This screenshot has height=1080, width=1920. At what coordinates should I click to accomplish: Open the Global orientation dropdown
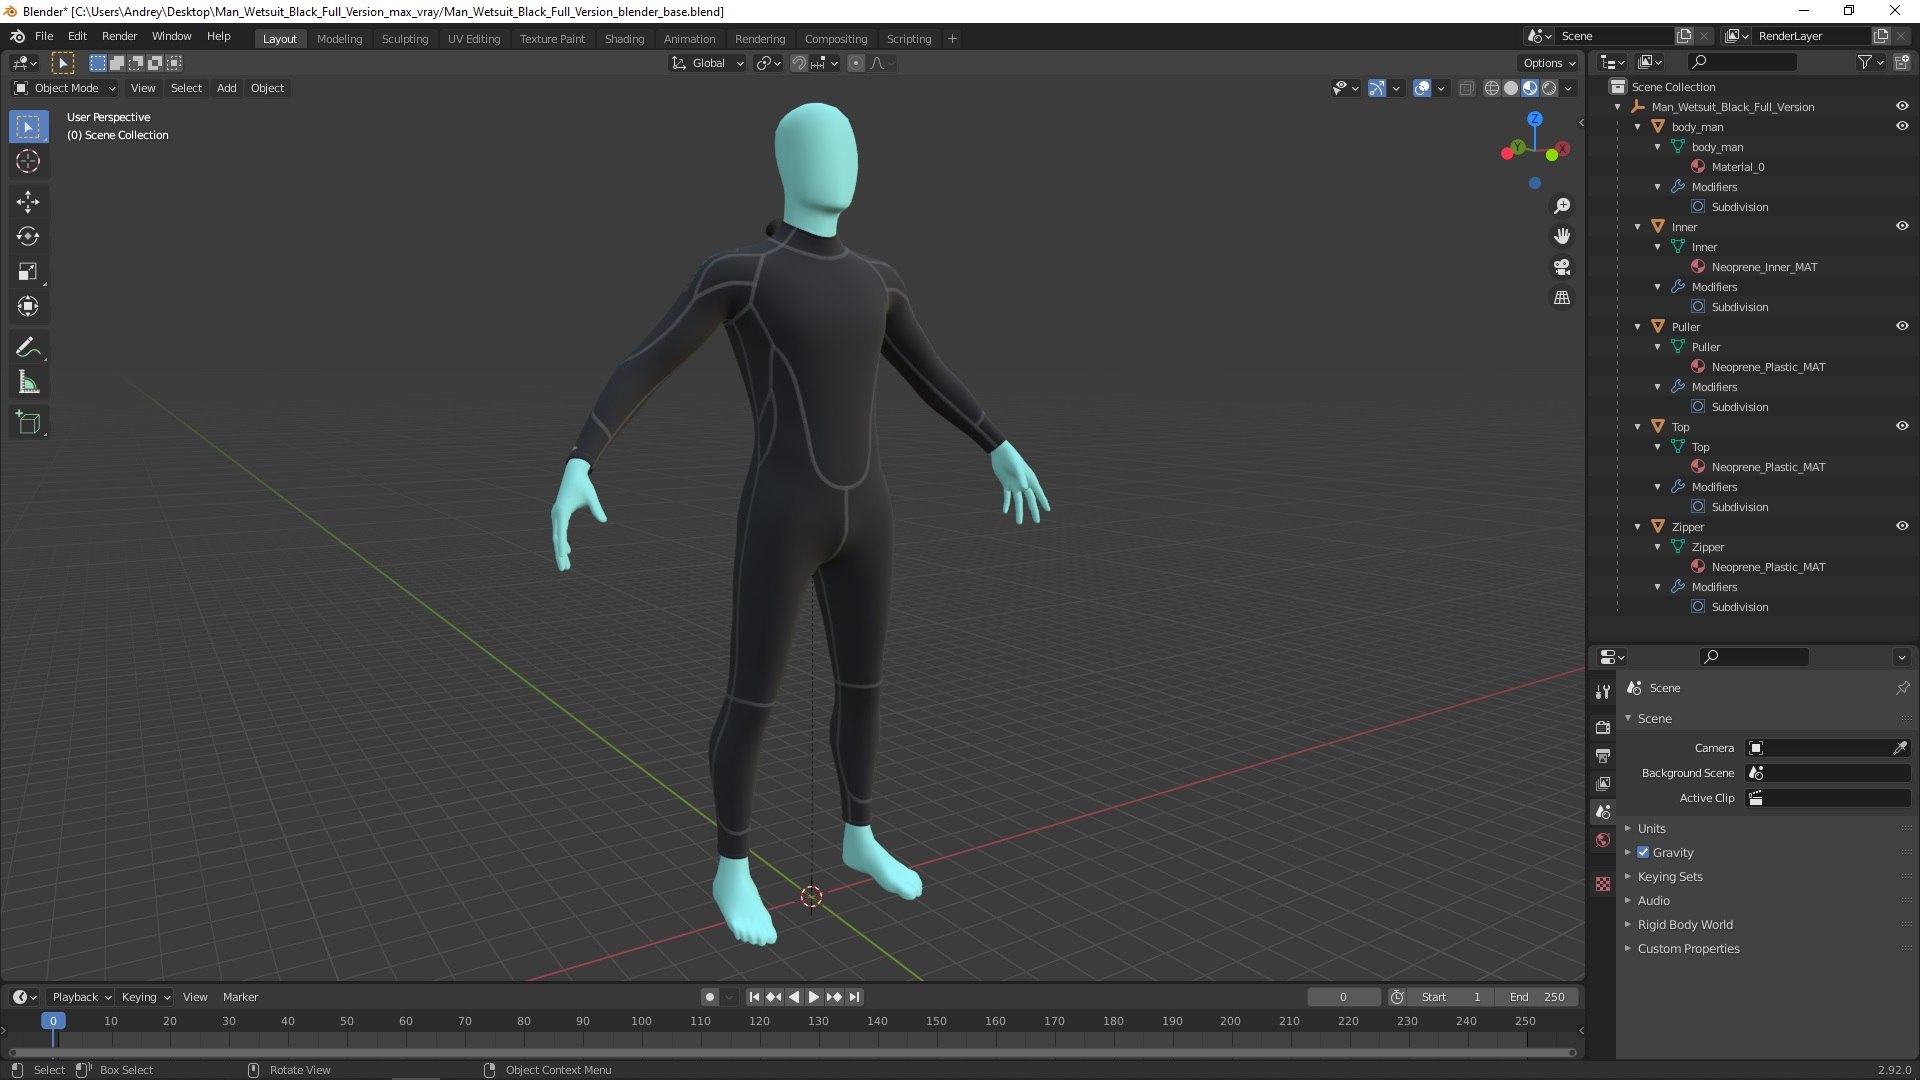pos(707,63)
